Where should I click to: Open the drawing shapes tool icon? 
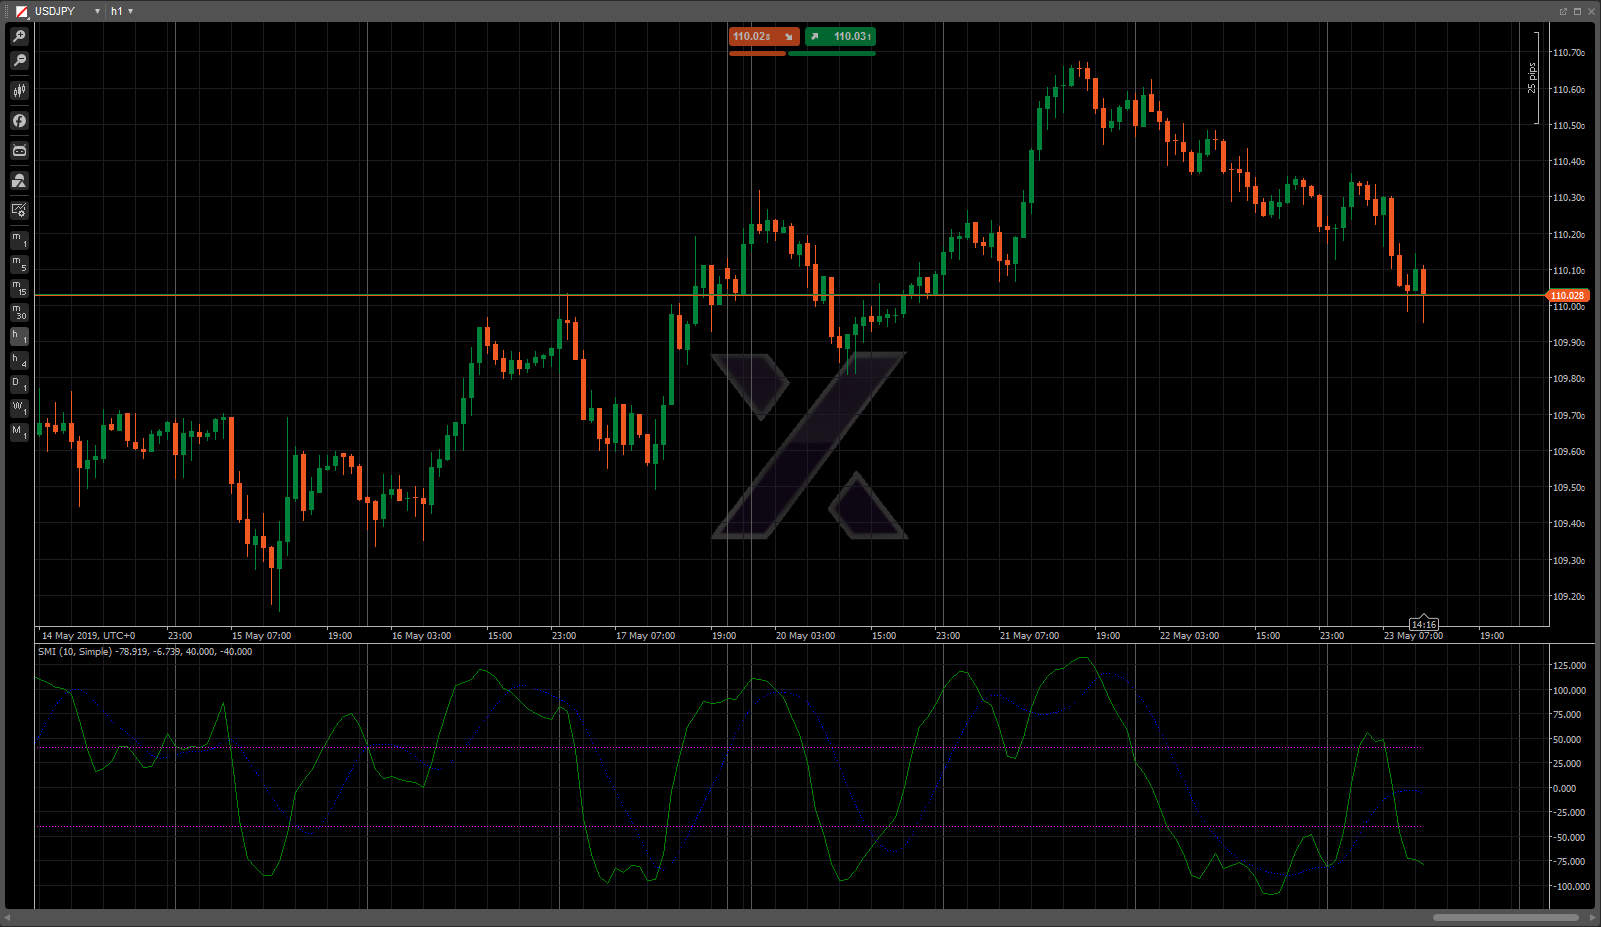pyautogui.click(x=19, y=181)
